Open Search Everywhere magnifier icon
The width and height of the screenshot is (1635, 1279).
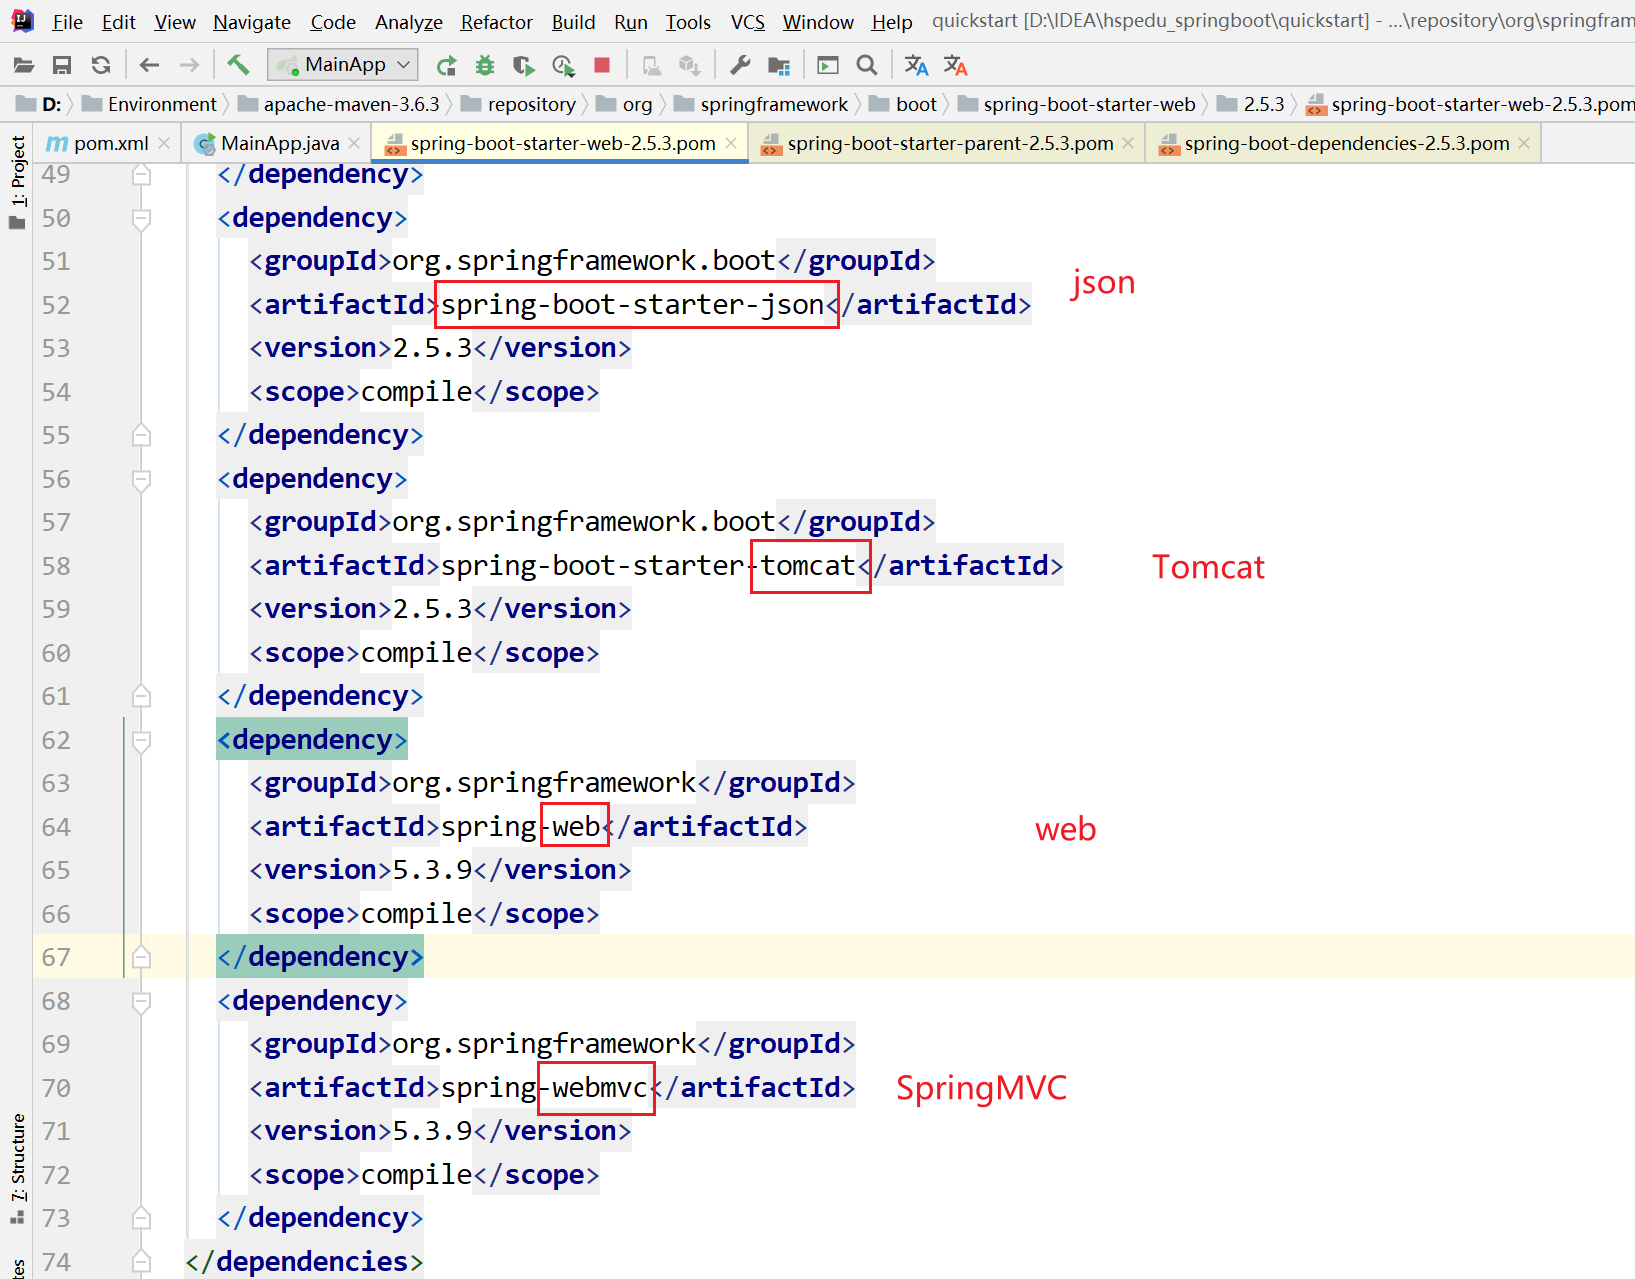click(x=867, y=66)
